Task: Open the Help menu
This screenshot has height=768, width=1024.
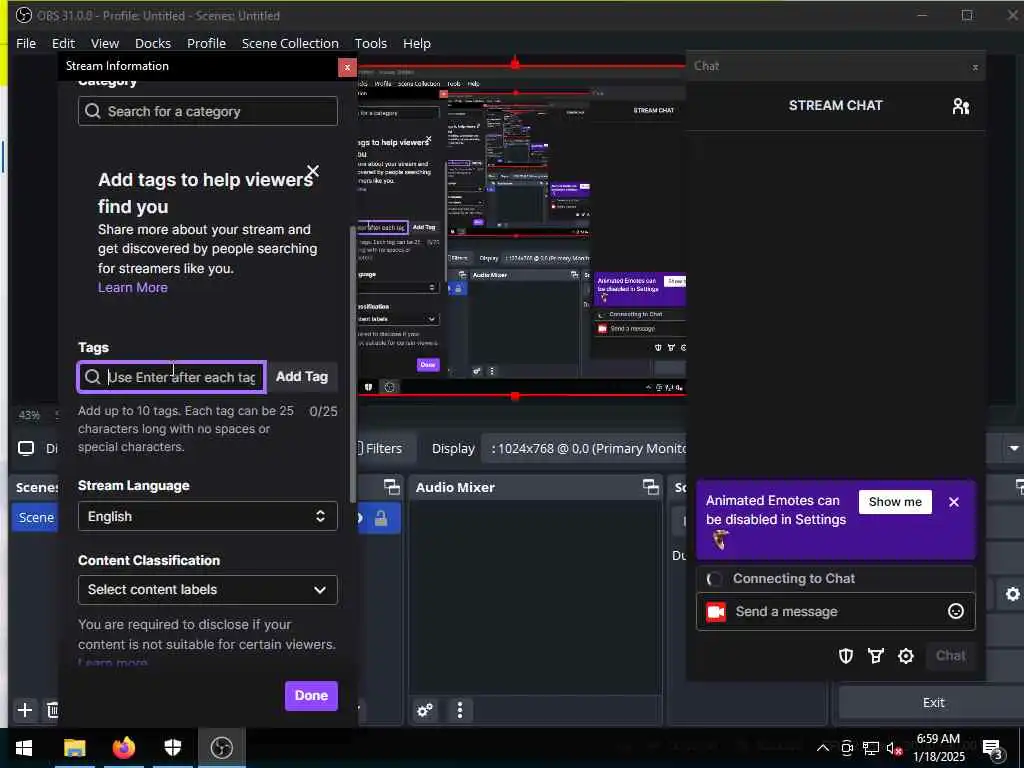Action: click(x=417, y=43)
